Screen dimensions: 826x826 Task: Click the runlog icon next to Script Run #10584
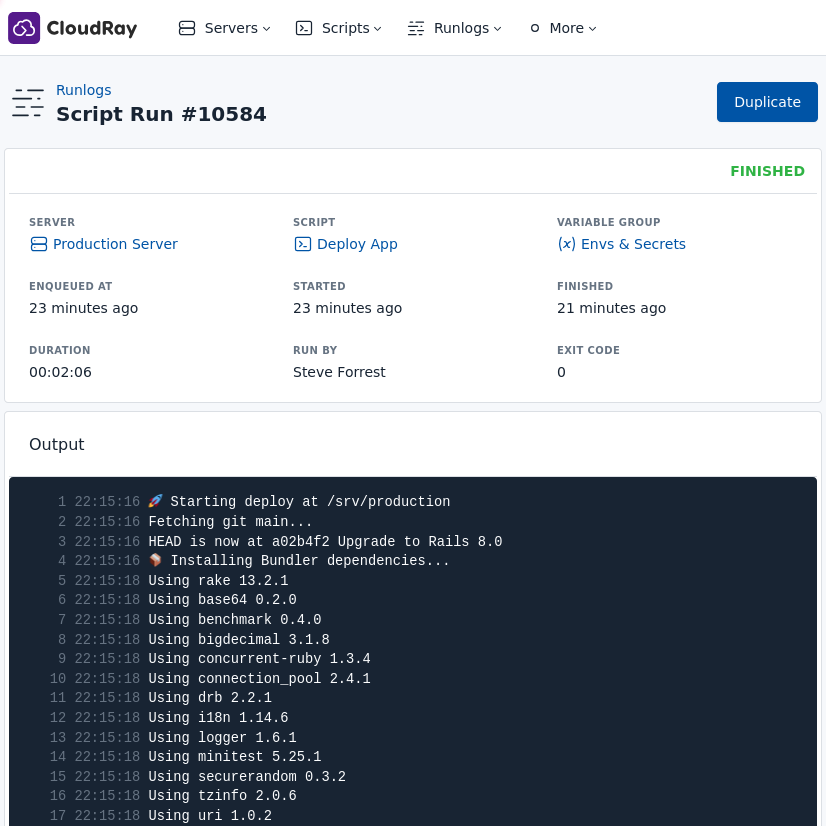coord(28,102)
